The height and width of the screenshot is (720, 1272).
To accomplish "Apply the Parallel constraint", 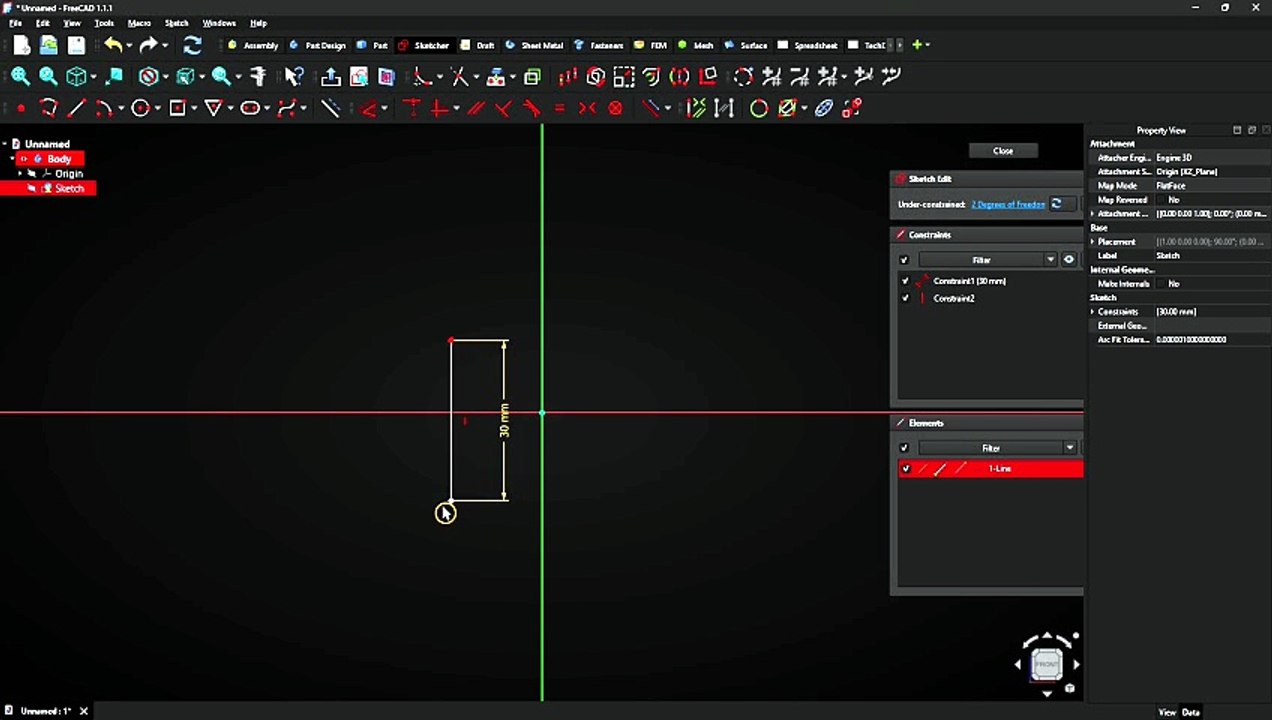I will [476, 108].
